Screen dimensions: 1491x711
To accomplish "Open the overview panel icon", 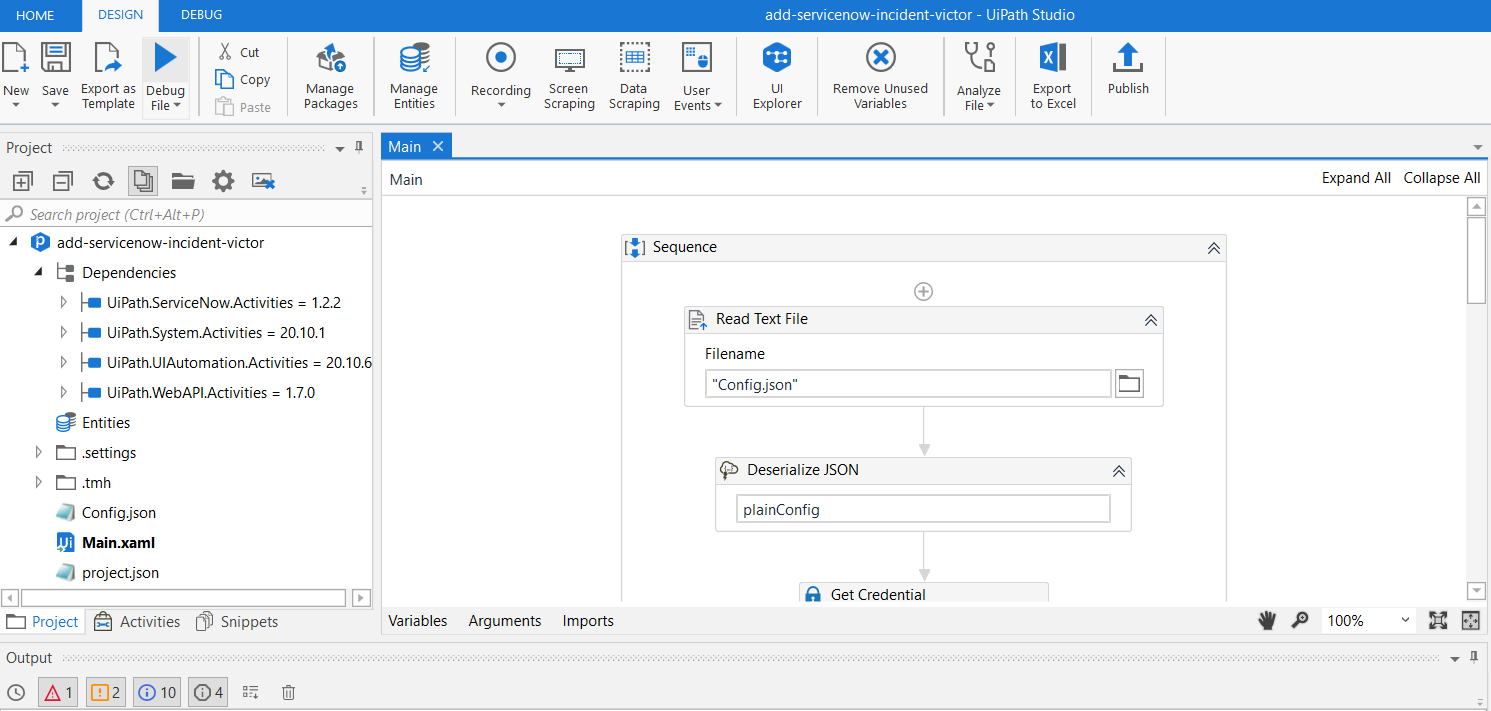I will (x=1471, y=621).
